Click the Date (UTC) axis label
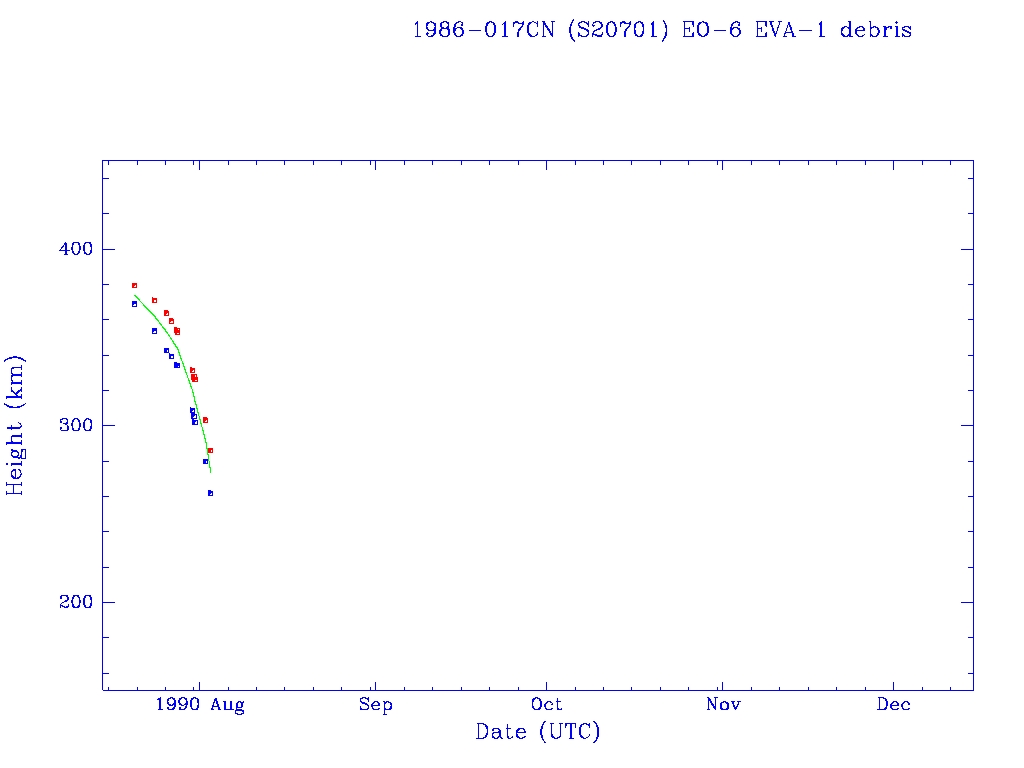Screen dimensions: 1024x768 538,732
